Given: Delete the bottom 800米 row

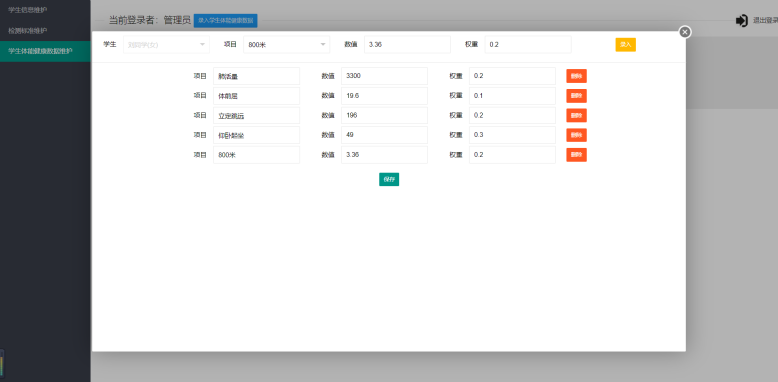Looking at the screenshot, I should [577, 155].
